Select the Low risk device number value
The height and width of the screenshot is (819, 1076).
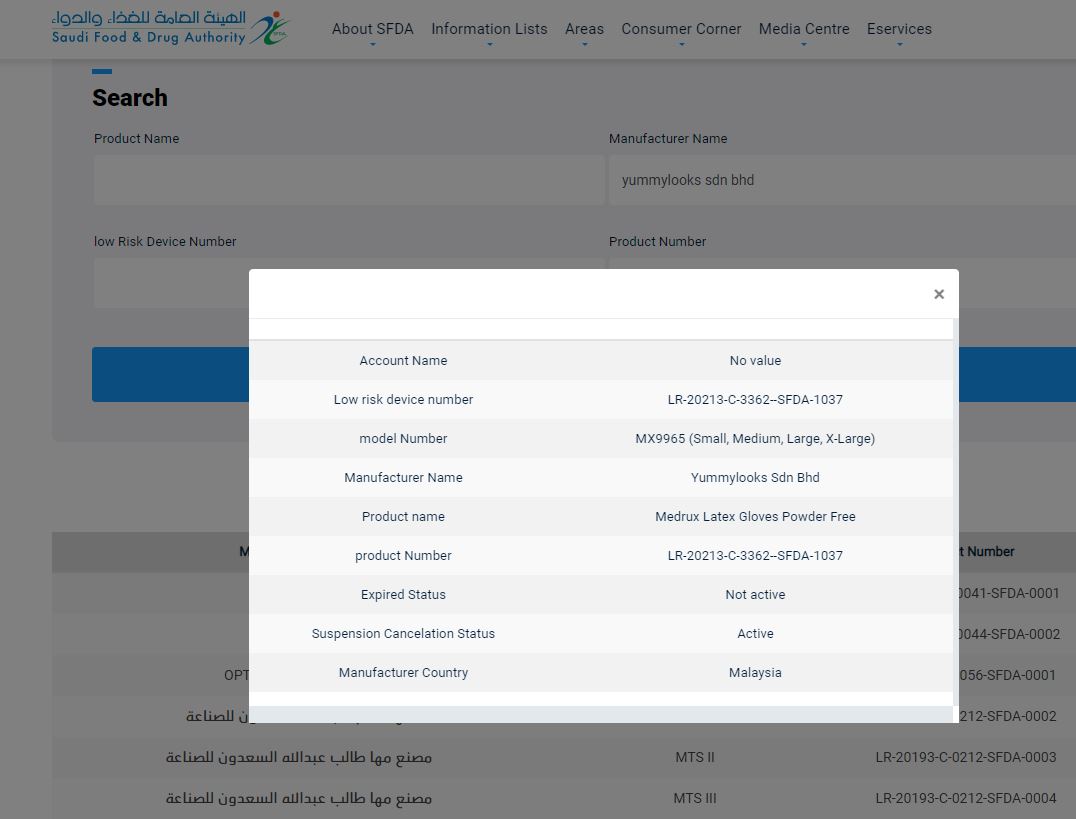click(x=755, y=400)
